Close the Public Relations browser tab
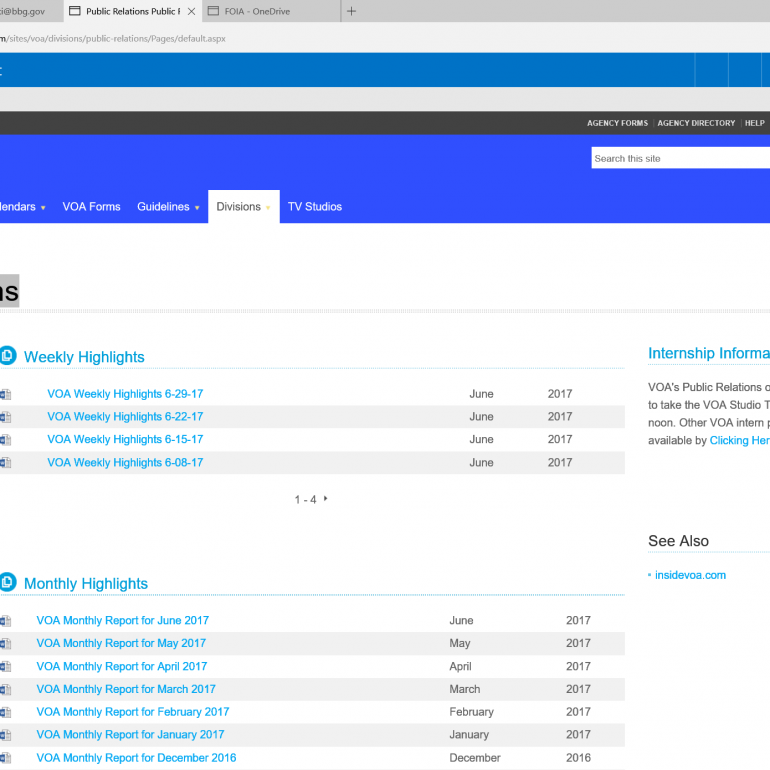Viewport: 770px width, 770px height. pyautogui.click(x=192, y=11)
